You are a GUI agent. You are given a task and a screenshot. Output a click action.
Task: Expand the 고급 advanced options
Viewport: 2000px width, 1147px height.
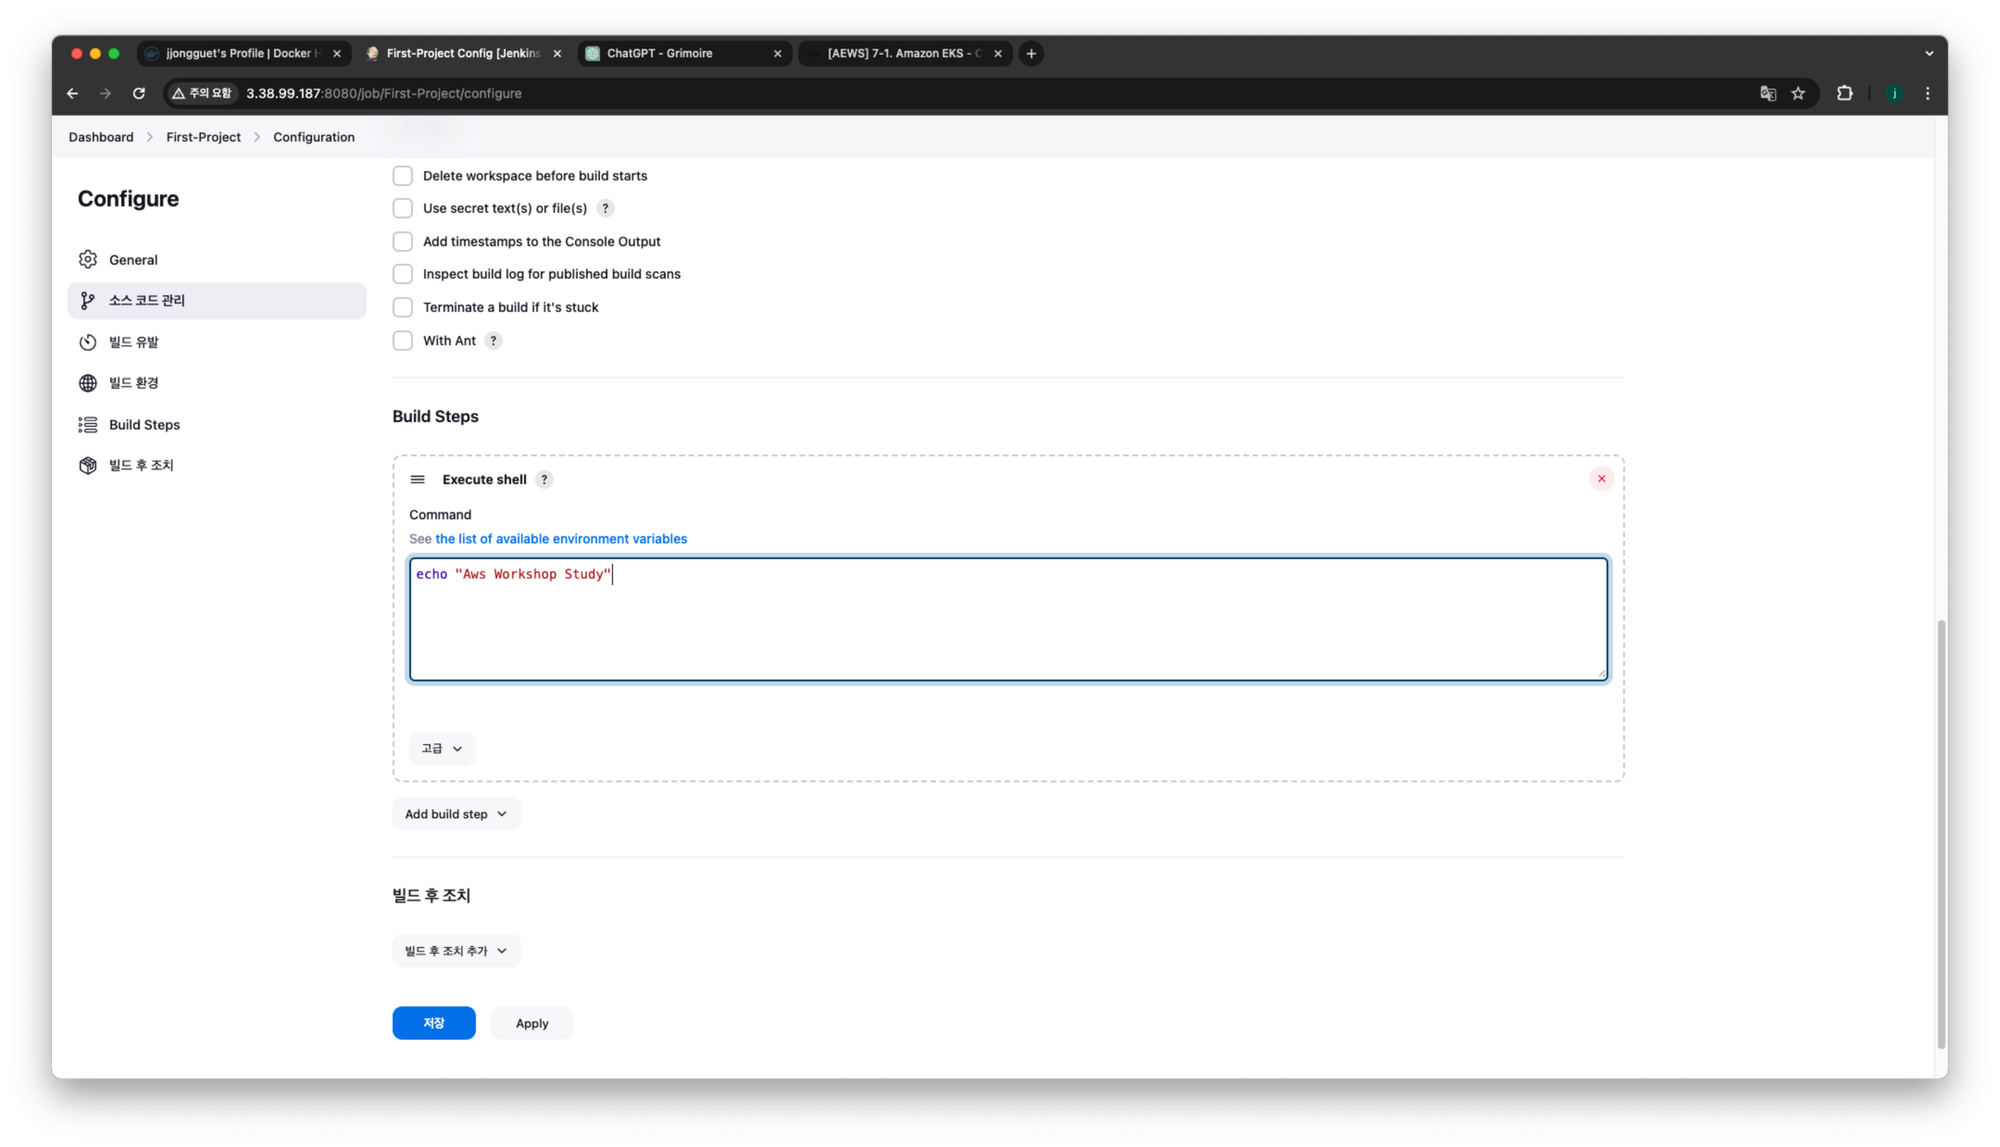pyautogui.click(x=441, y=748)
